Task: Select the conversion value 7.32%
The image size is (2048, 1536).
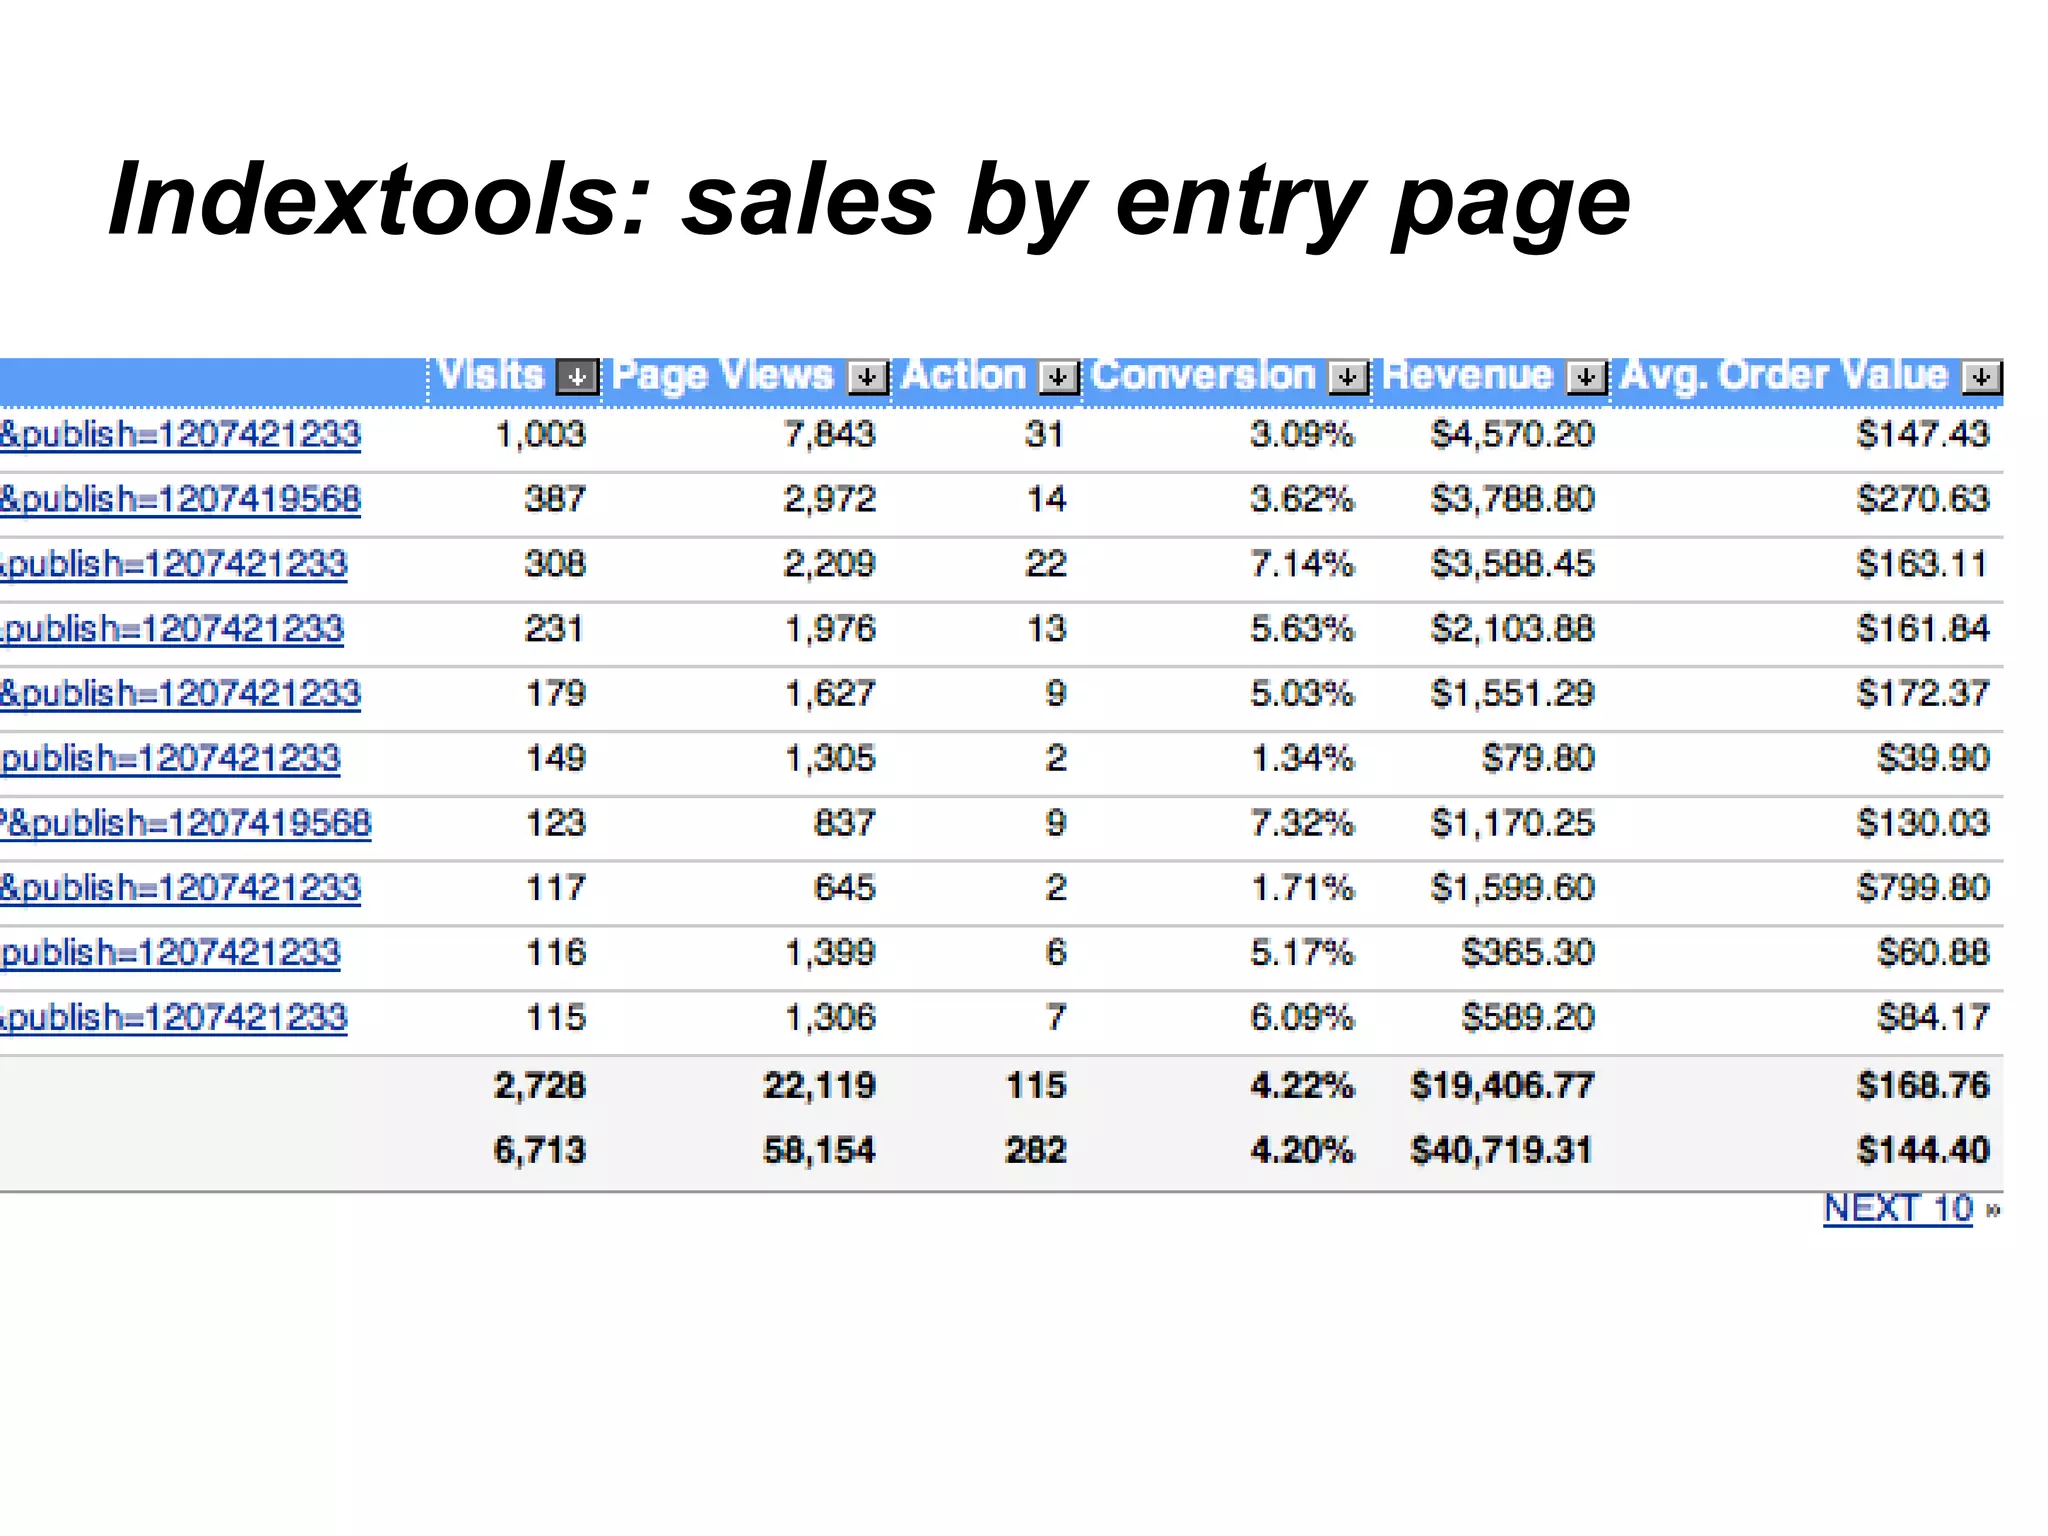Action: click(x=1302, y=824)
